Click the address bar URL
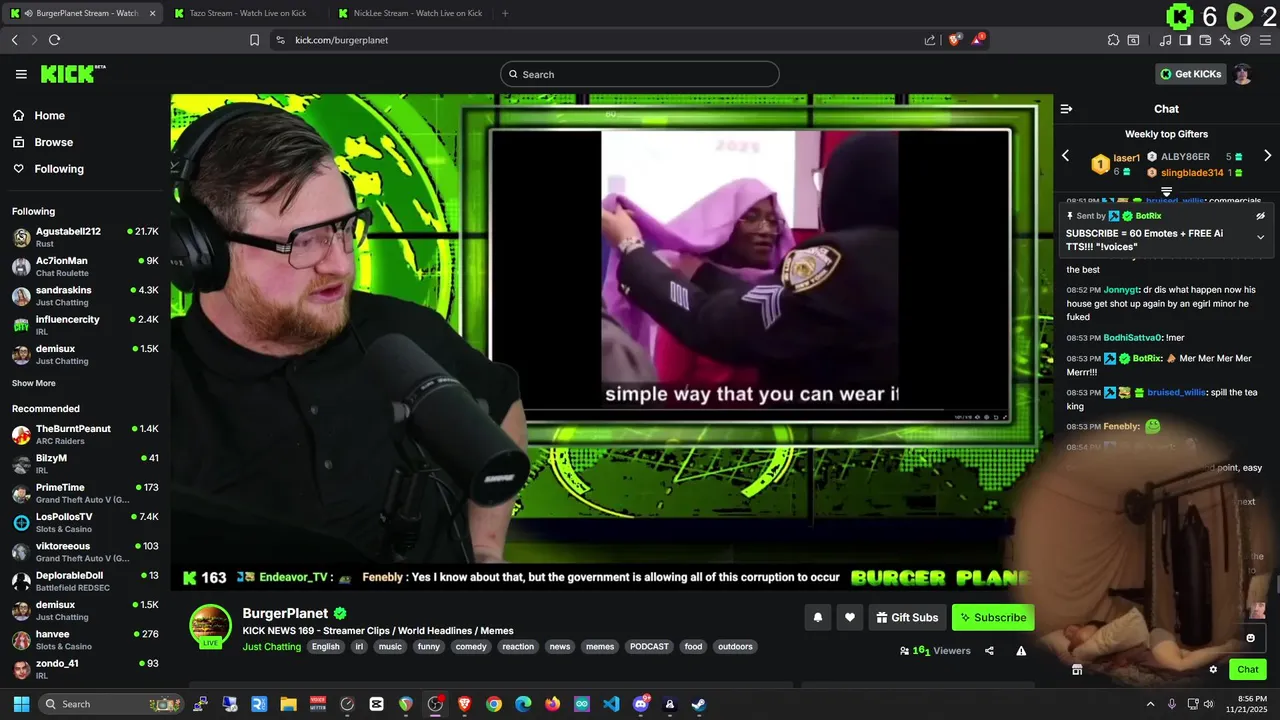 pyautogui.click(x=342, y=40)
